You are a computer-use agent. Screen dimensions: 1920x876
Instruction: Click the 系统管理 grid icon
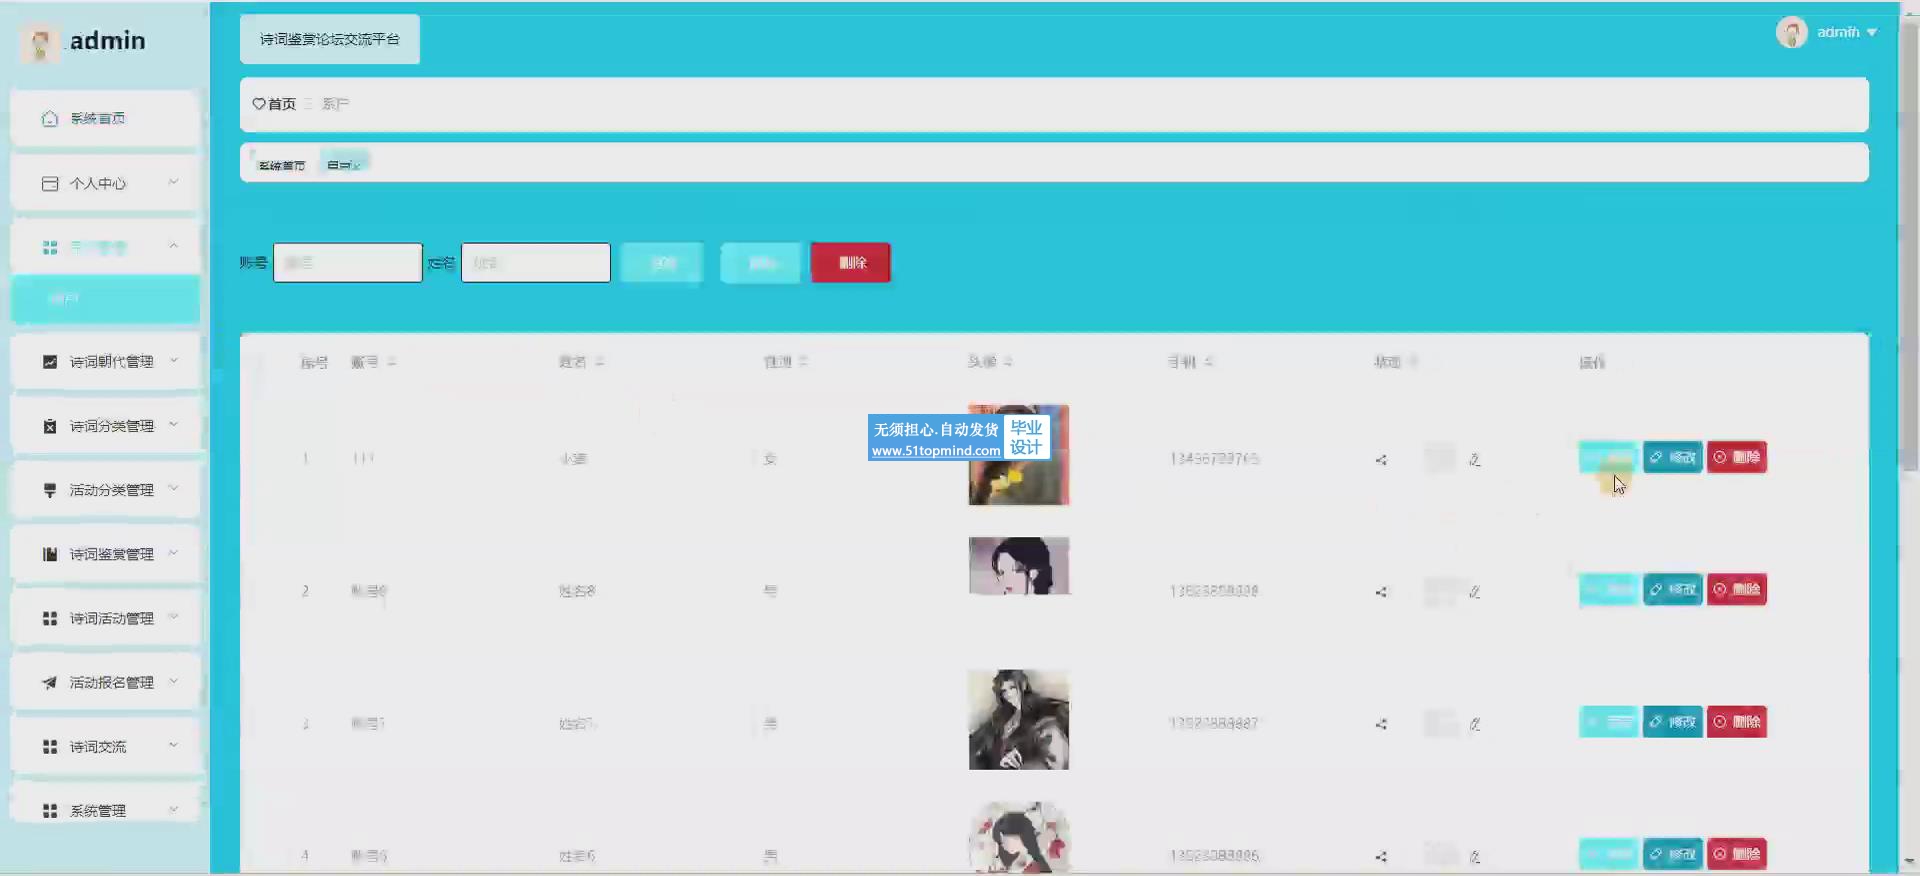50,811
